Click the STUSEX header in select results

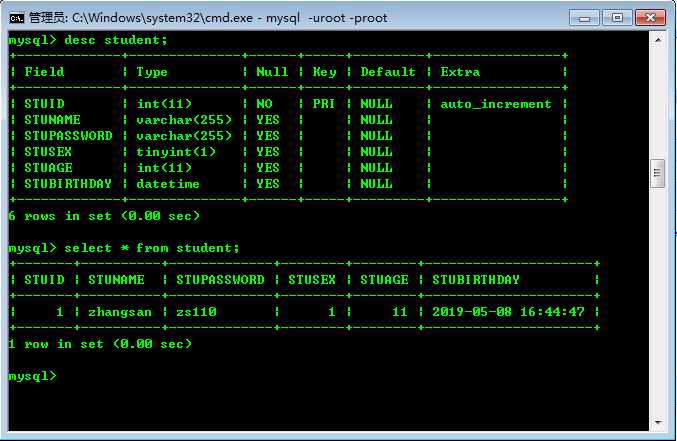pos(312,280)
